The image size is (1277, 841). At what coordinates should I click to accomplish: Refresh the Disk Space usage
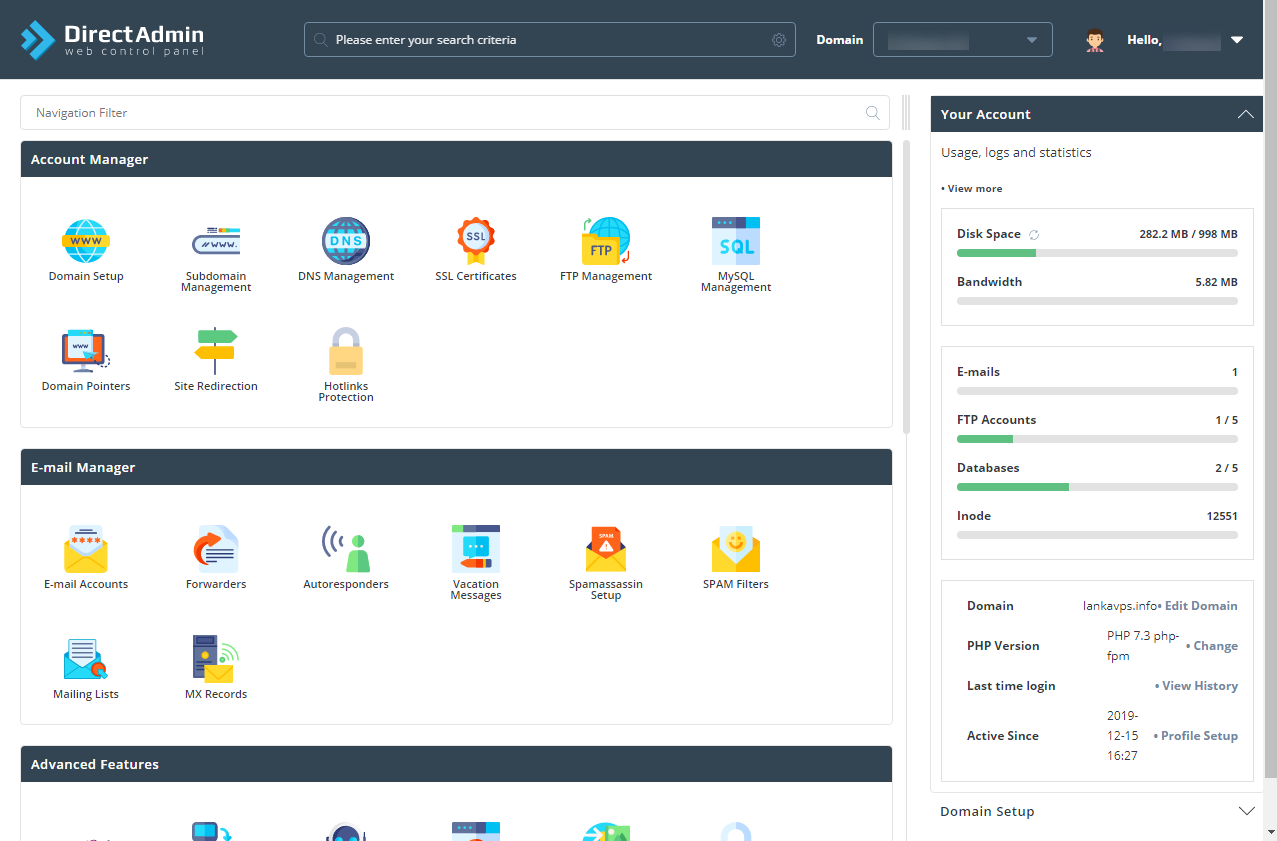coord(1034,234)
